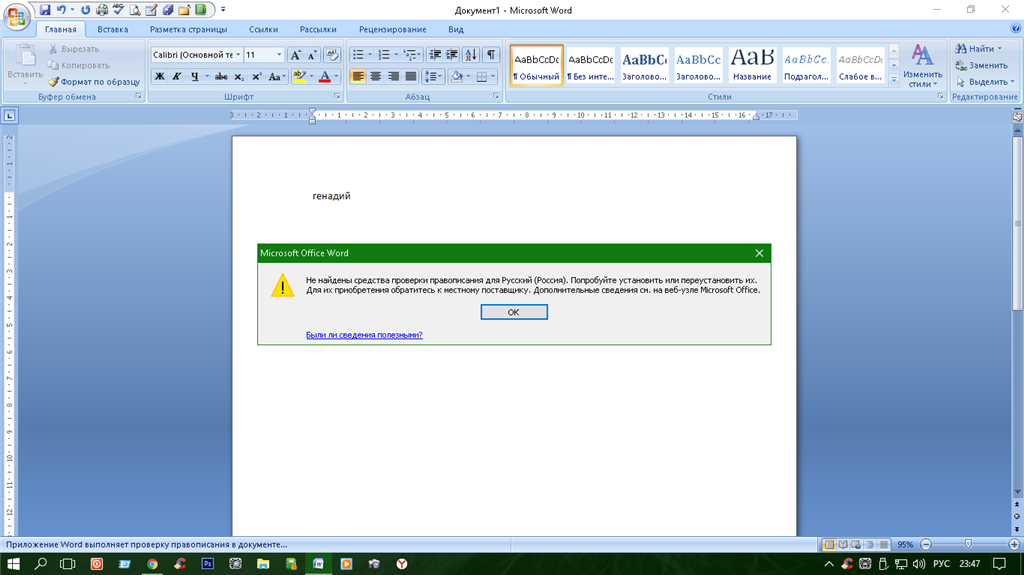This screenshot has height=575, width=1024.
Task: Open the font size dropdown
Action: [x=280, y=55]
